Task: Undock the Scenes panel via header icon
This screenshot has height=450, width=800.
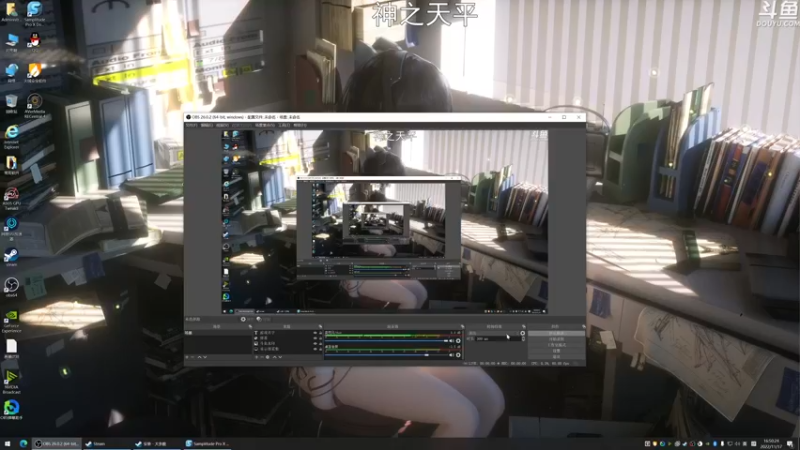Action: [251, 327]
